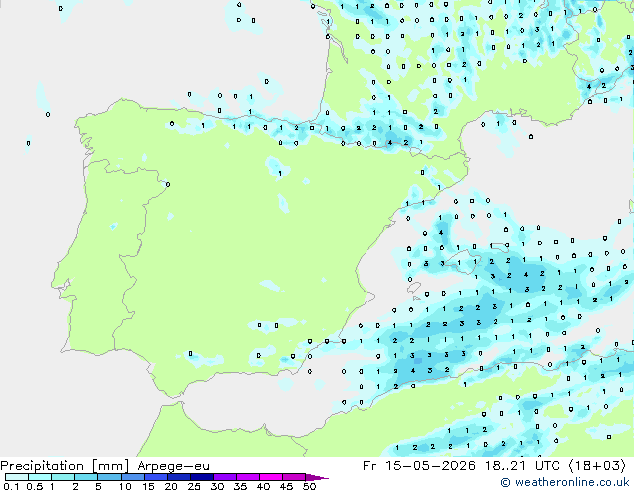Select the 'Arpege-eu' model name label
Image resolution: width=634 pixels, height=490 pixels.
(x=173, y=466)
